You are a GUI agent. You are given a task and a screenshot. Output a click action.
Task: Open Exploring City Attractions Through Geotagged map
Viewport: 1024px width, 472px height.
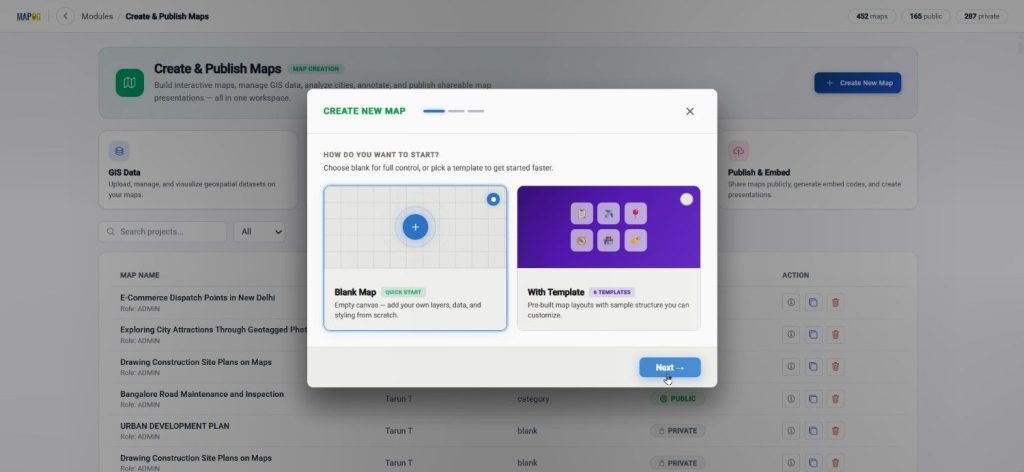click(213, 330)
